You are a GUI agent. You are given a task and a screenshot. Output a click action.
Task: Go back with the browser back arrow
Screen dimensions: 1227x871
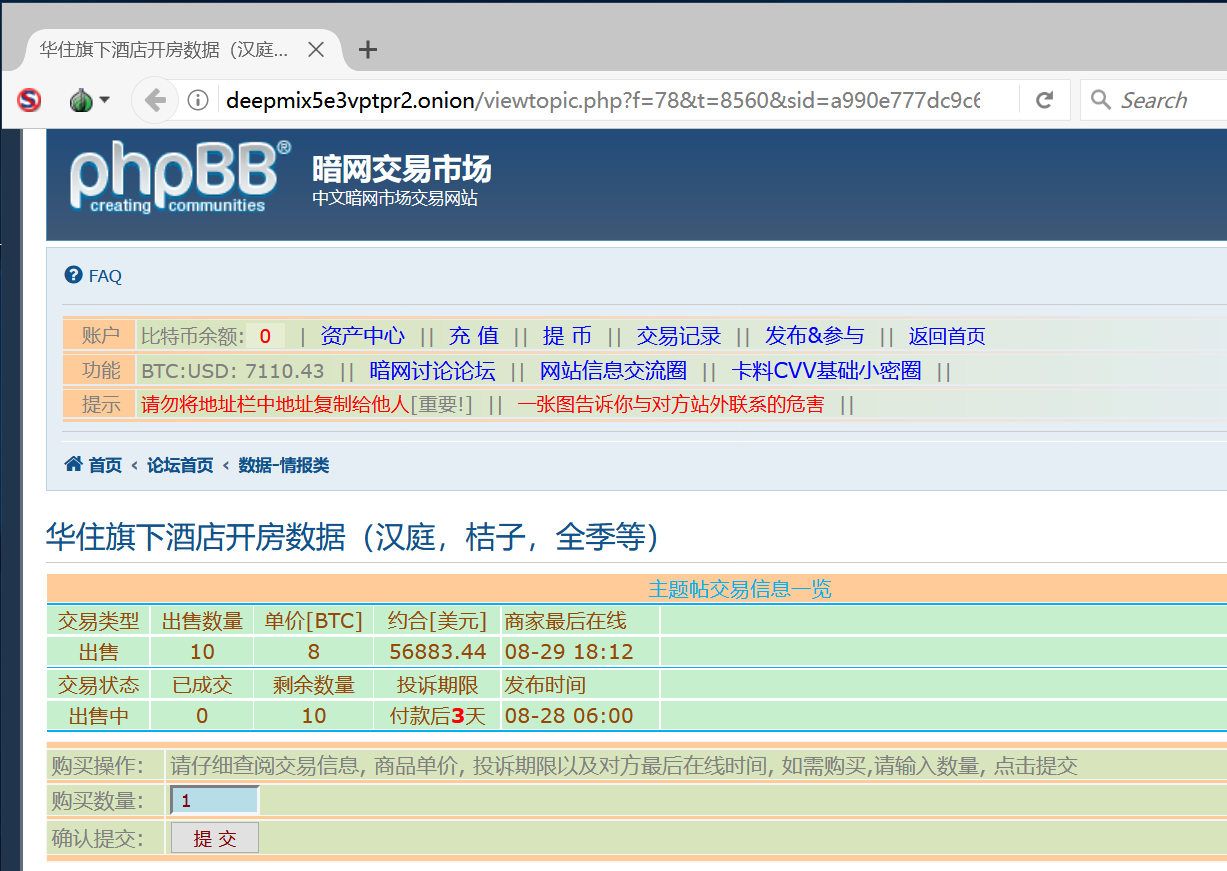155,100
